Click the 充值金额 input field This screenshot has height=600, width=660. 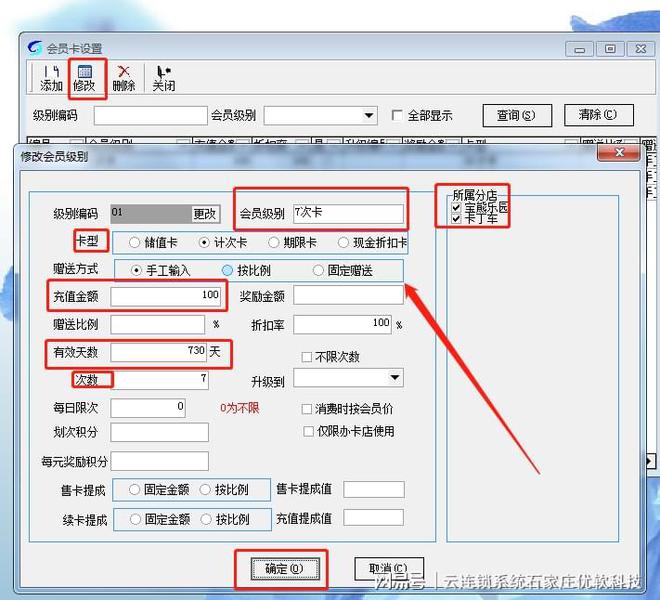[165, 296]
